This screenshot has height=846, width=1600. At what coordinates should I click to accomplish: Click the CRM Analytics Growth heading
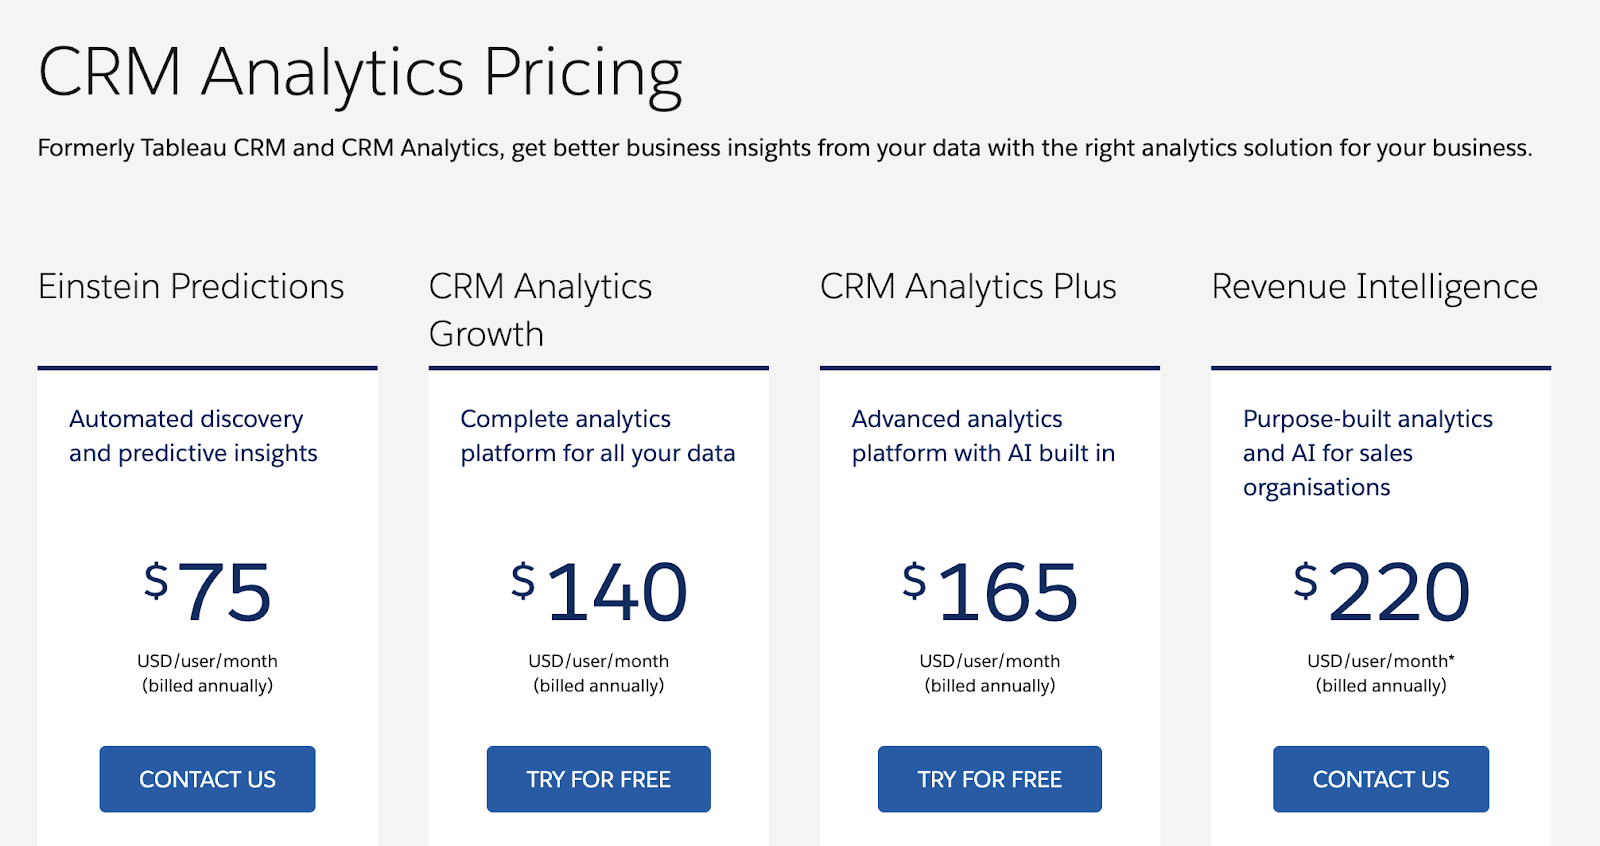[540, 310]
